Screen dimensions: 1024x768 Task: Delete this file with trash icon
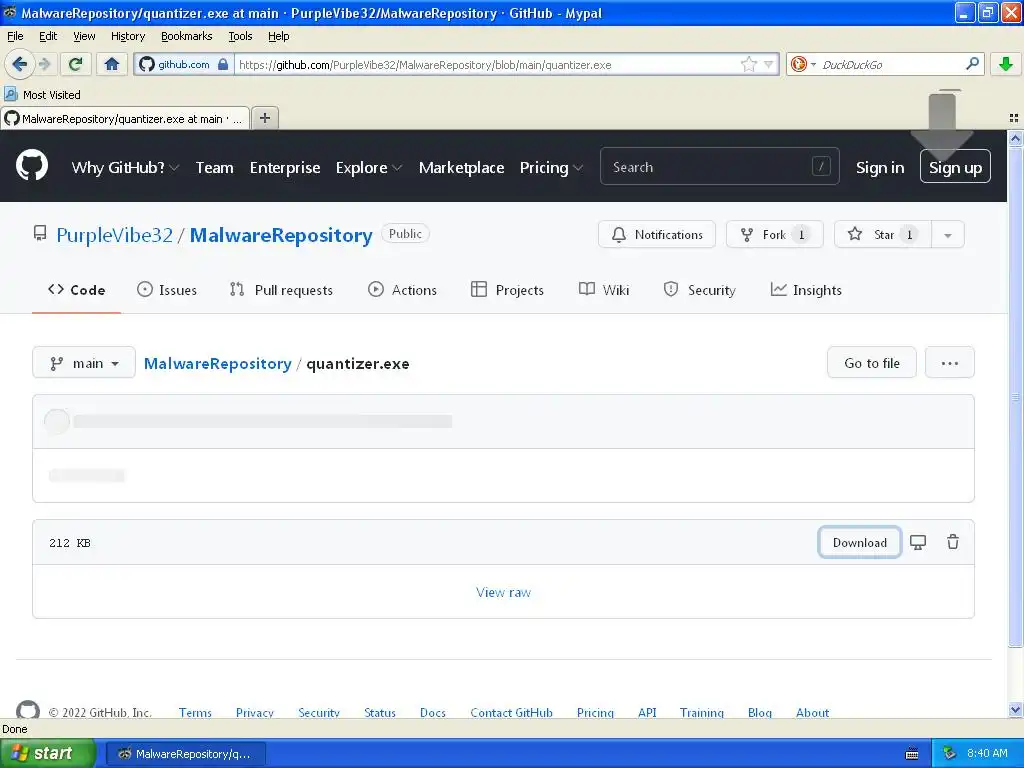[953, 542]
